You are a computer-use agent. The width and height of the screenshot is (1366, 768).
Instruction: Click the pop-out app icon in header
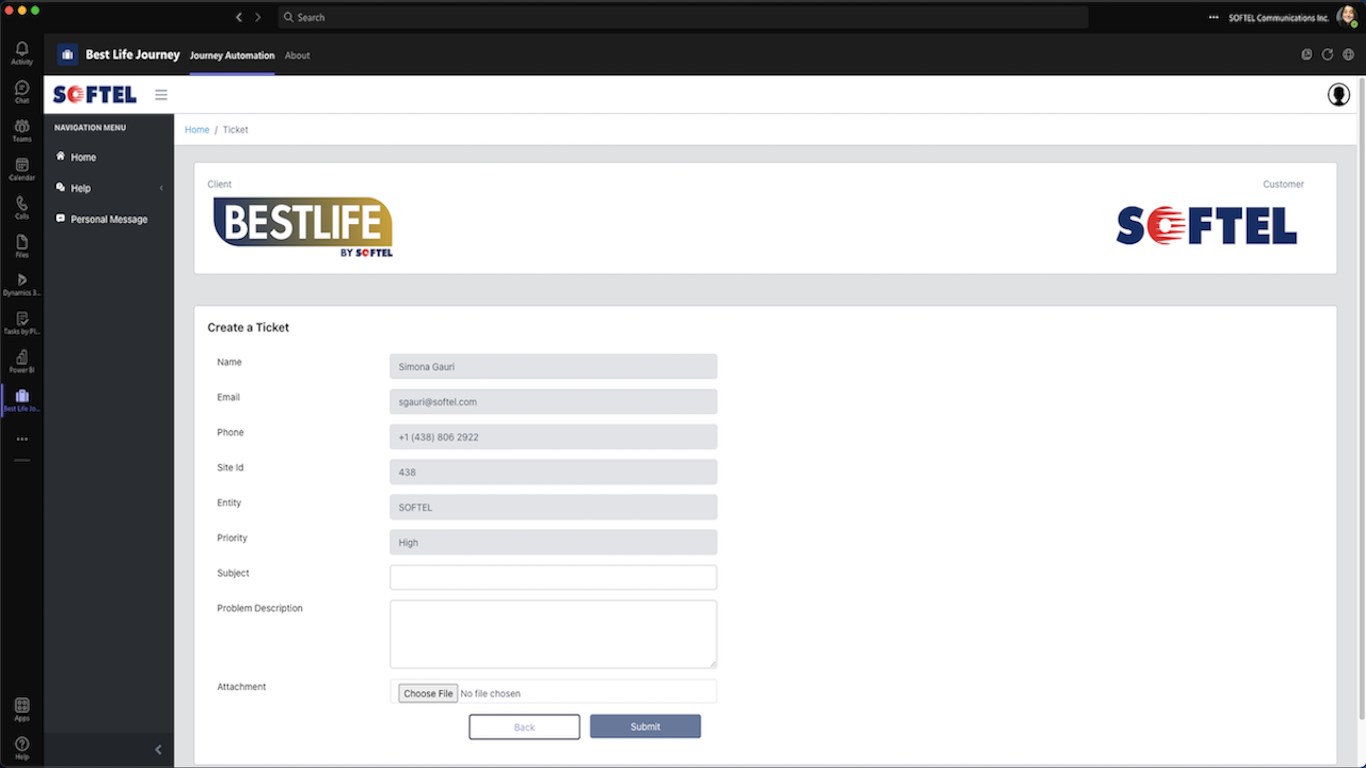(1306, 55)
